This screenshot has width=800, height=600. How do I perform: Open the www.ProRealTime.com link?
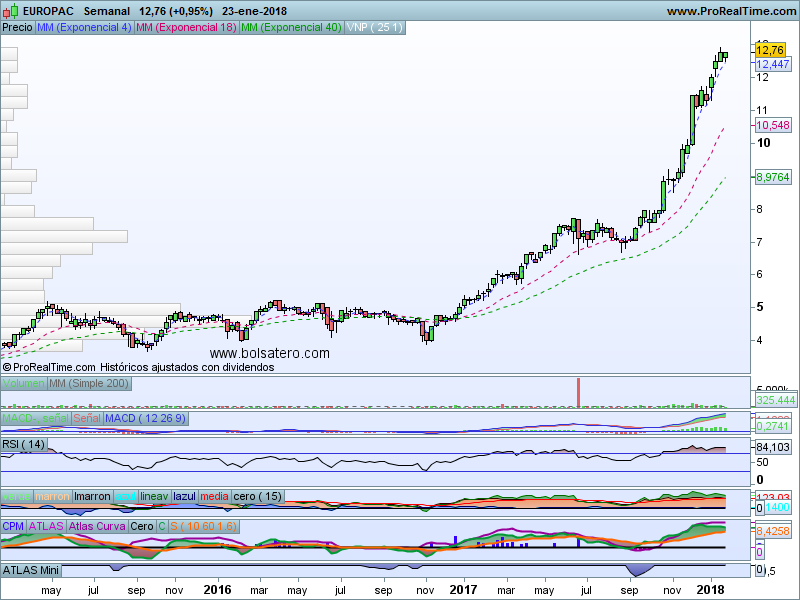tap(730, 11)
